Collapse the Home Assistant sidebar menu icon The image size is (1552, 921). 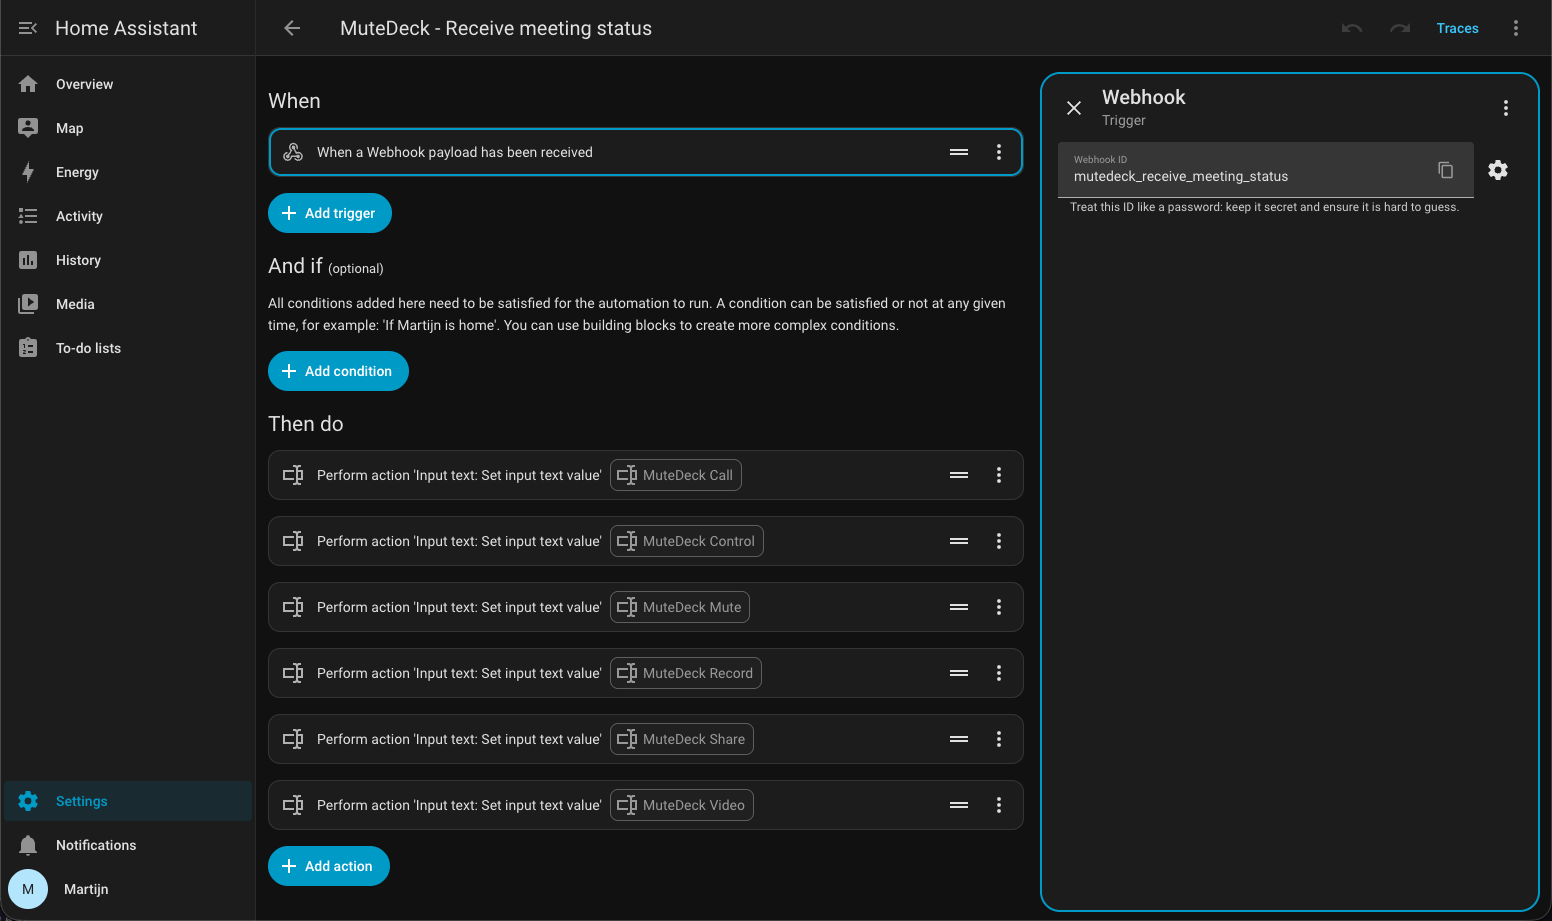pyautogui.click(x=28, y=28)
